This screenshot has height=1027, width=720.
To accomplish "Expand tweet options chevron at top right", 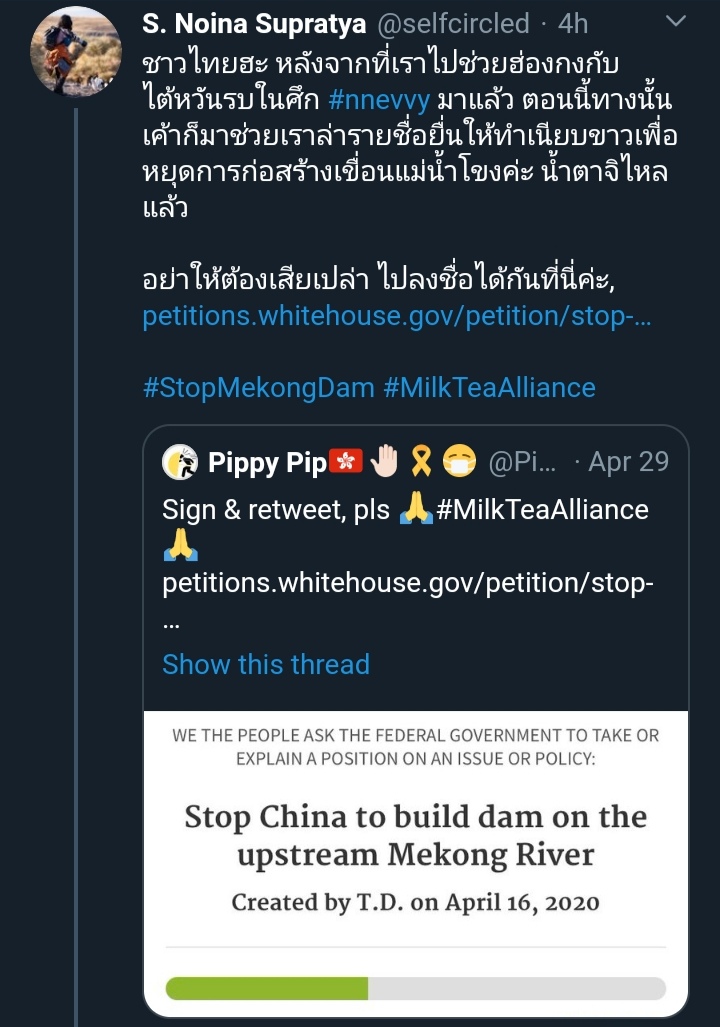I will click(x=676, y=20).
